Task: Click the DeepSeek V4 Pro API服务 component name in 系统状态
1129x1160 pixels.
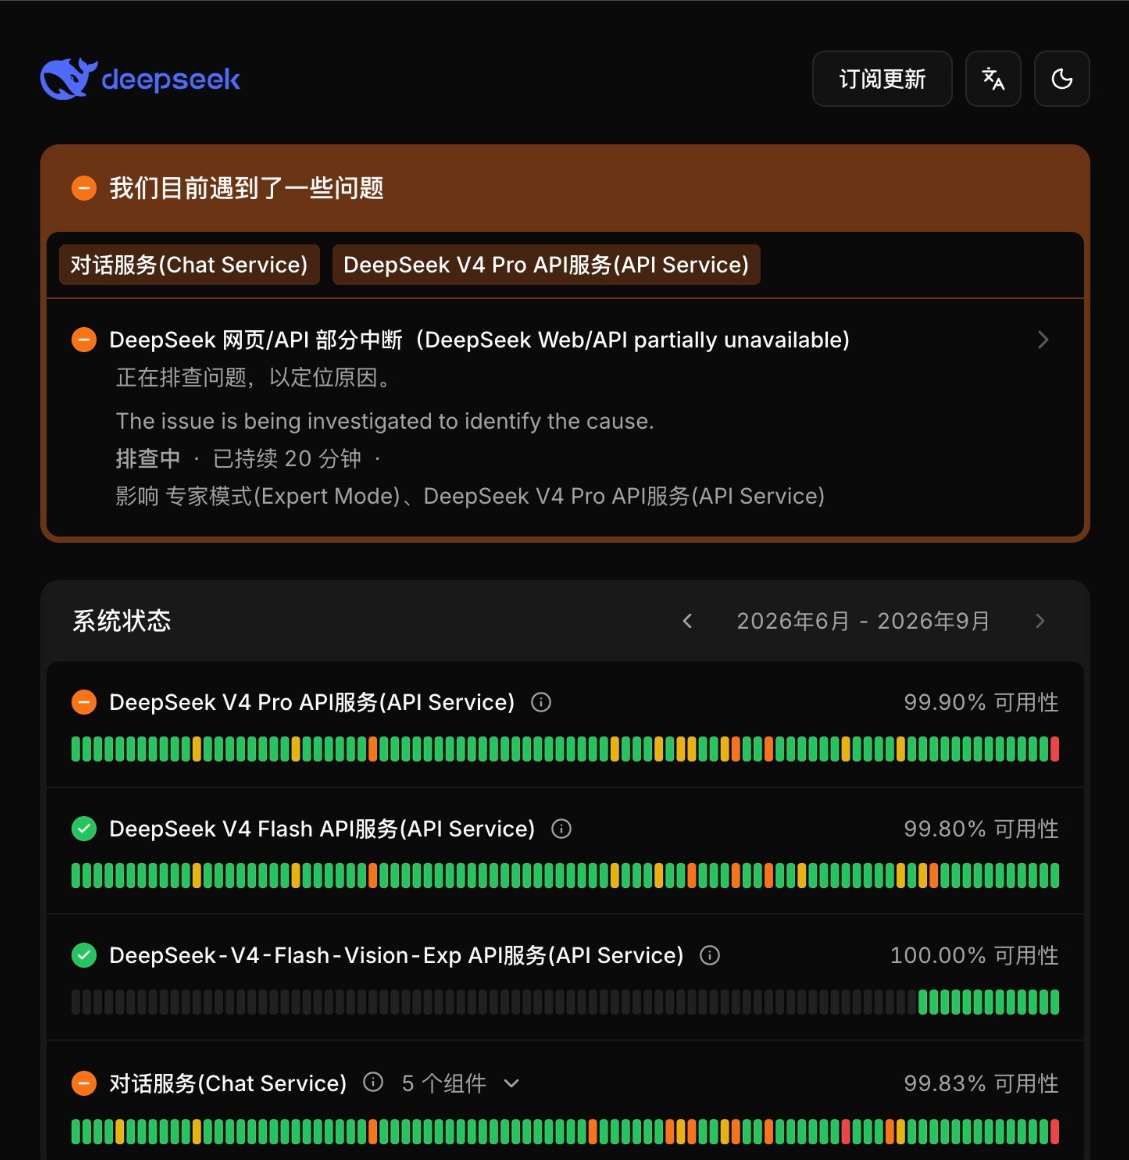Action: point(311,702)
